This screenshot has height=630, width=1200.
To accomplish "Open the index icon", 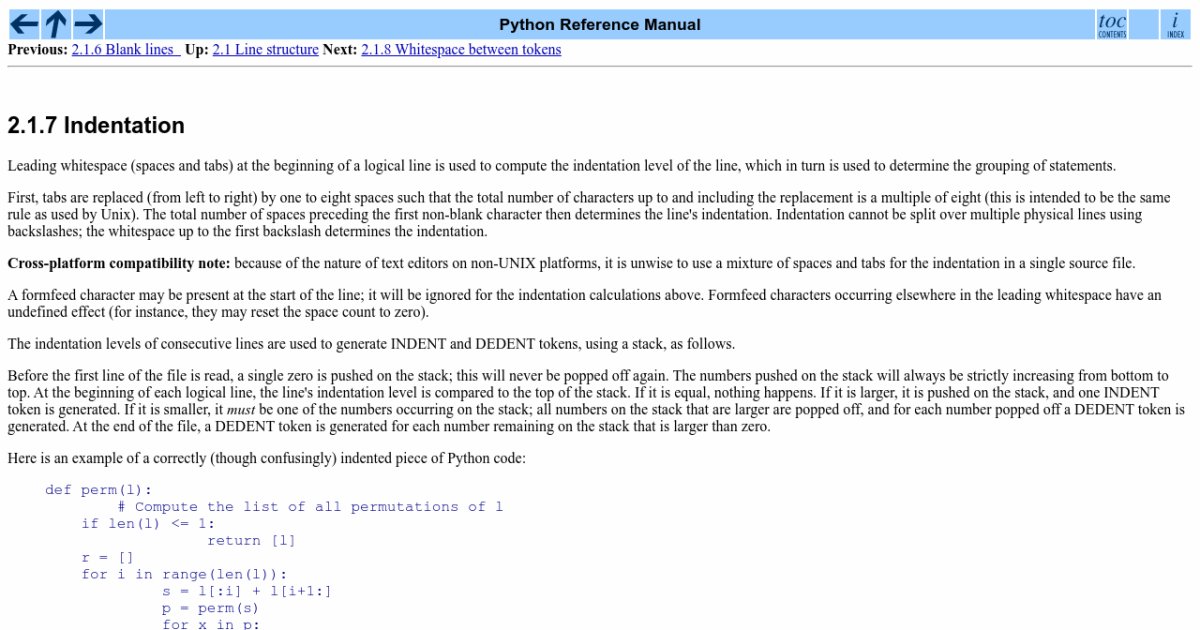I will click(x=1175, y=24).
